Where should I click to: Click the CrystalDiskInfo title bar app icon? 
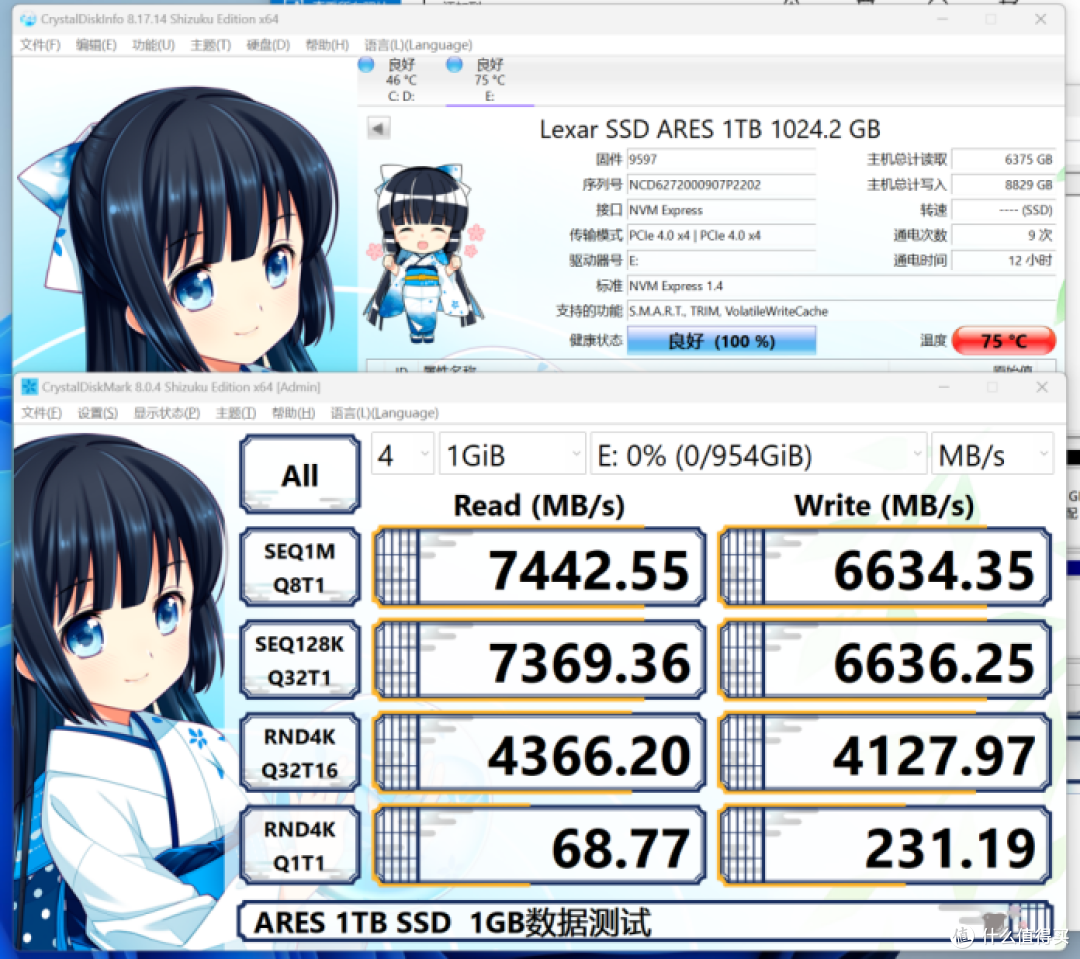(x=28, y=19)
